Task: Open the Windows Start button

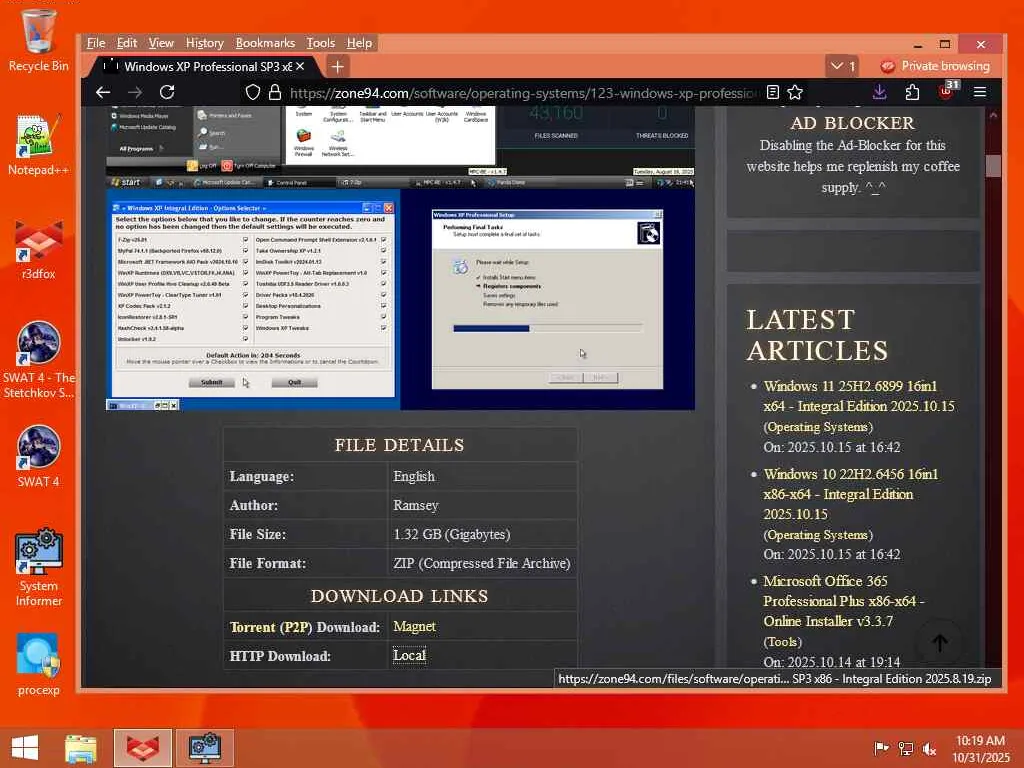Action: tap(25, 748)
